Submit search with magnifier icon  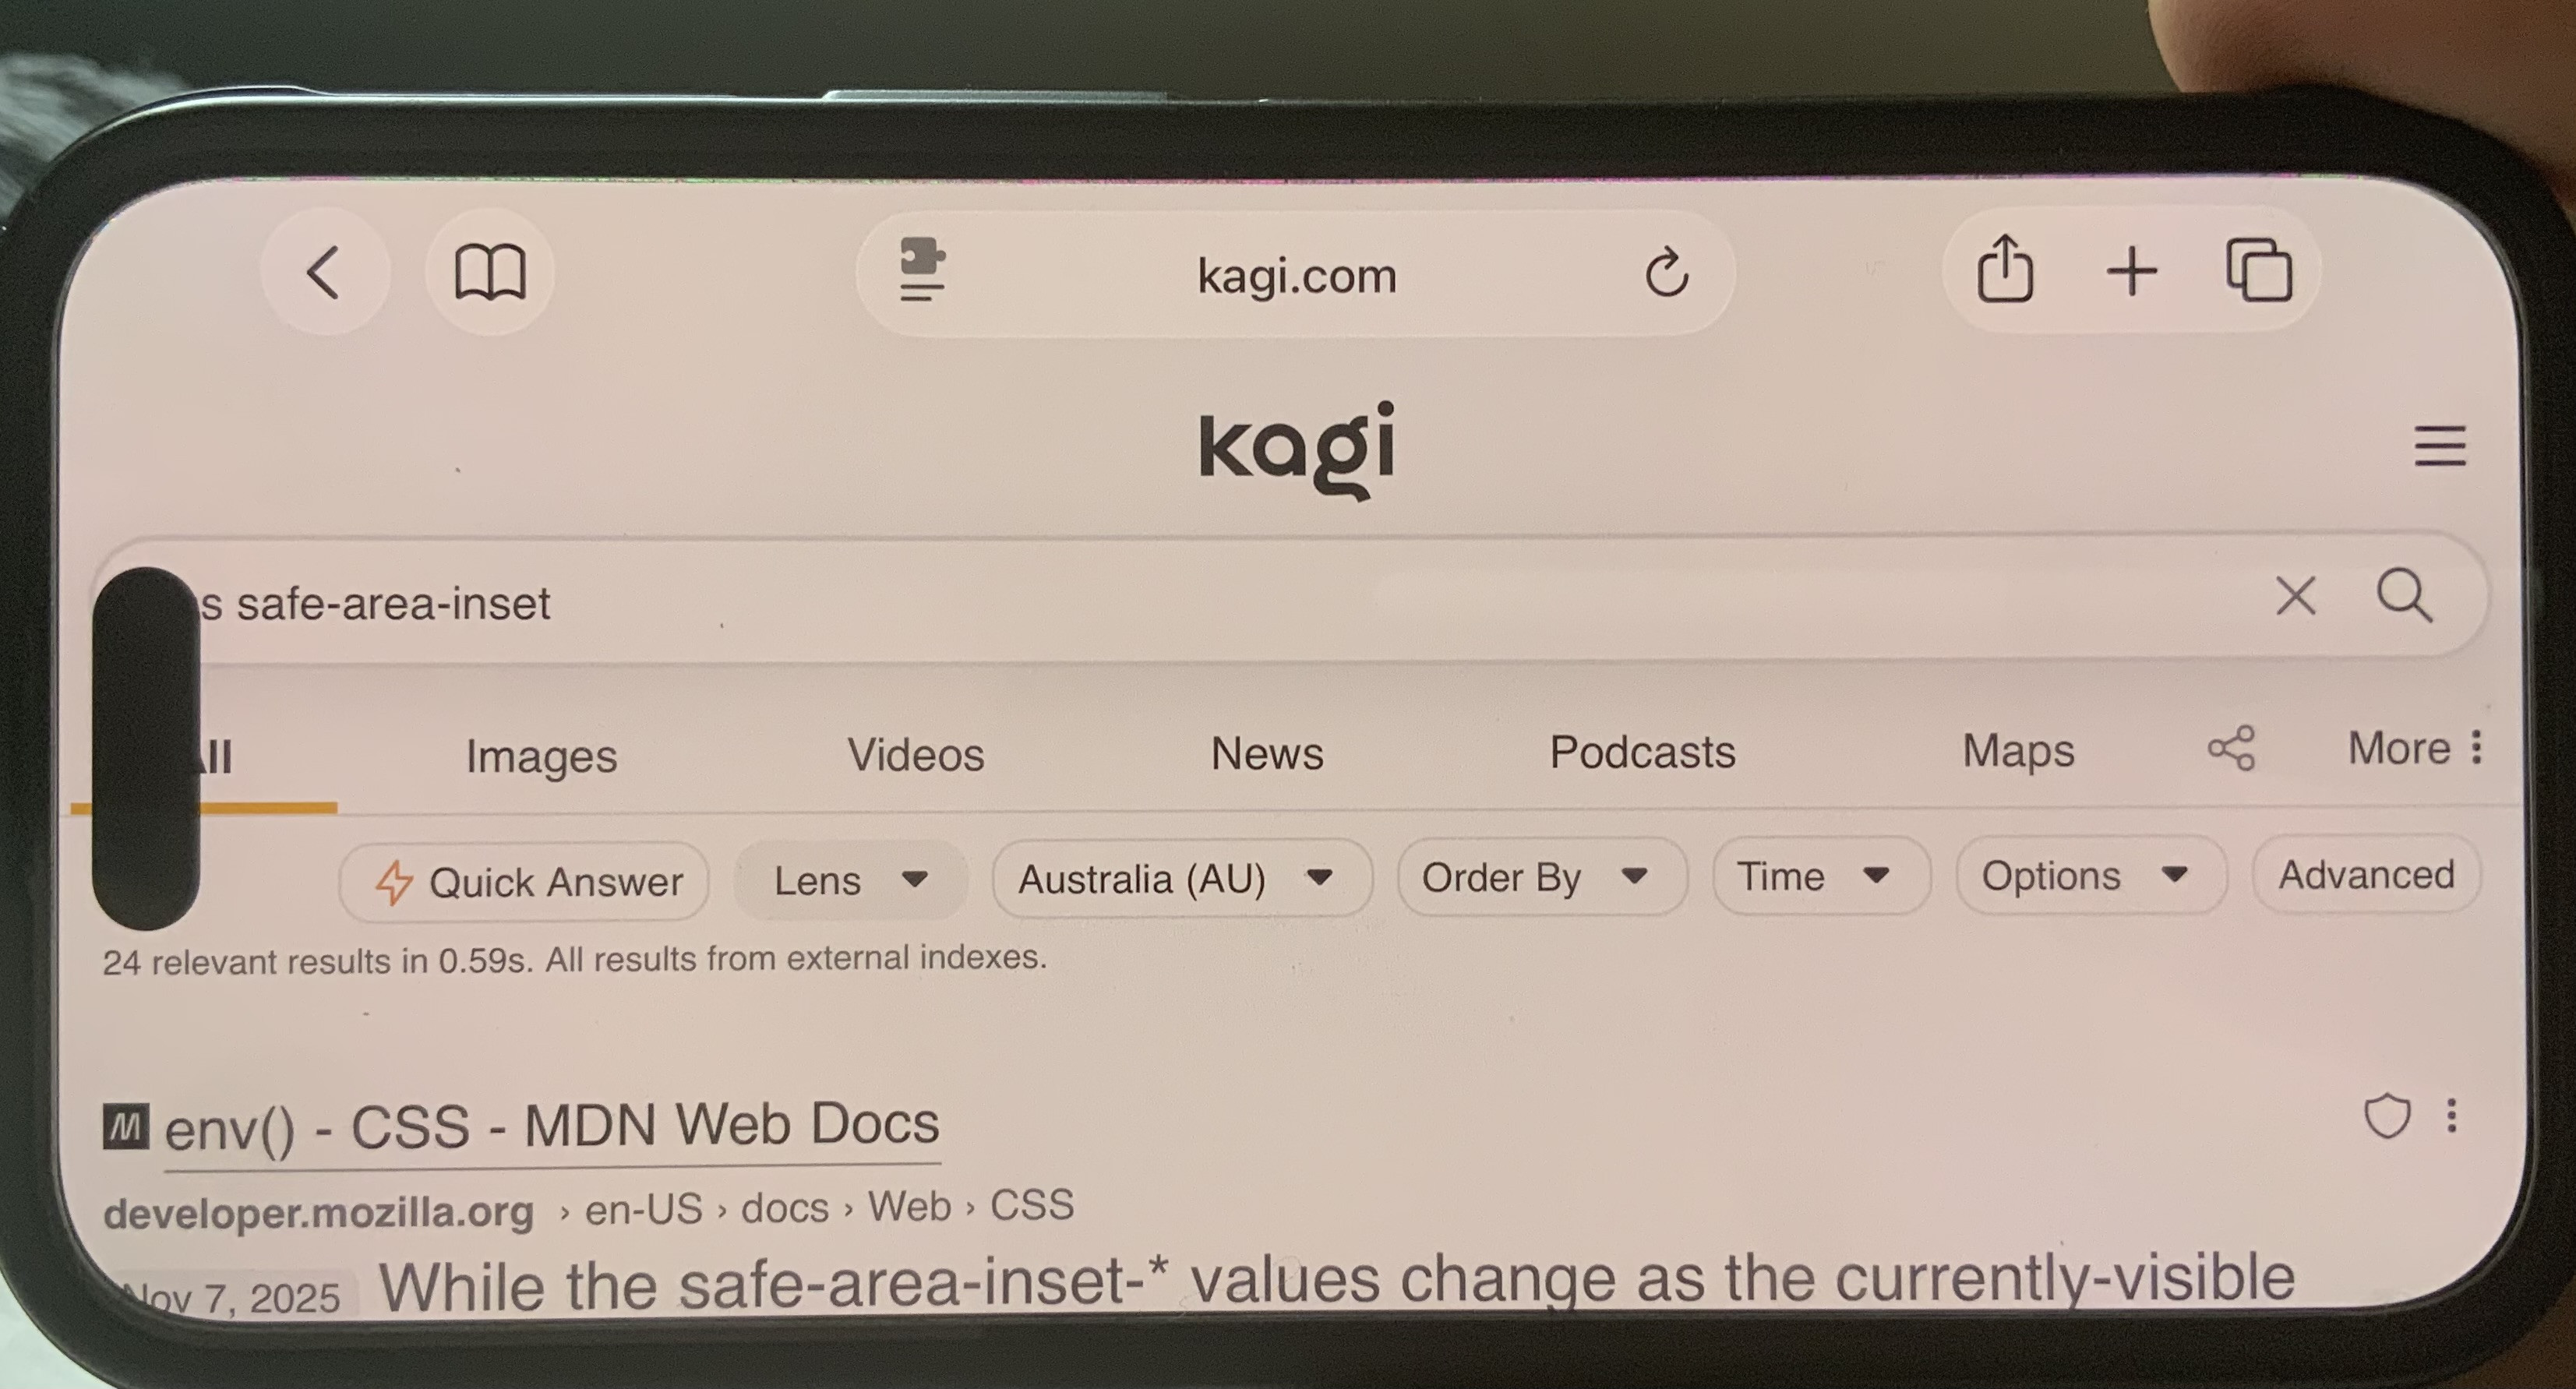click(2404, 596)
